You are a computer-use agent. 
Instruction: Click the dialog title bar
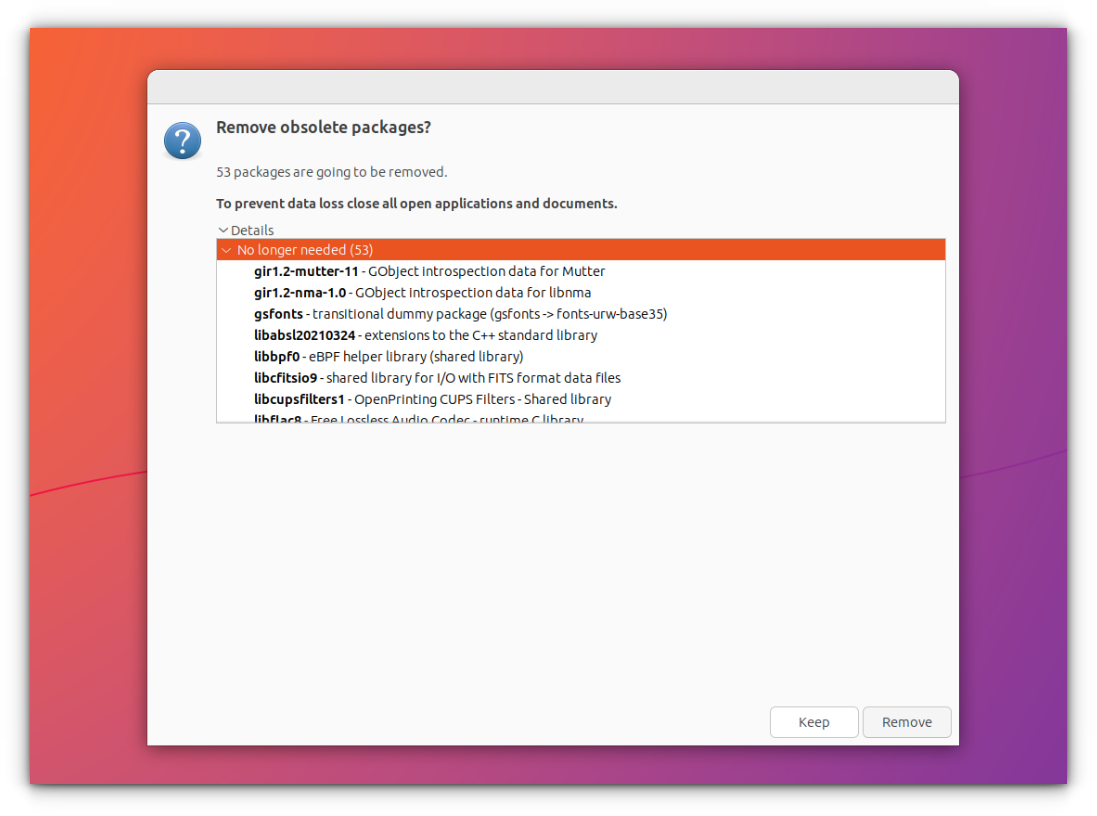[x=553, y=87]
